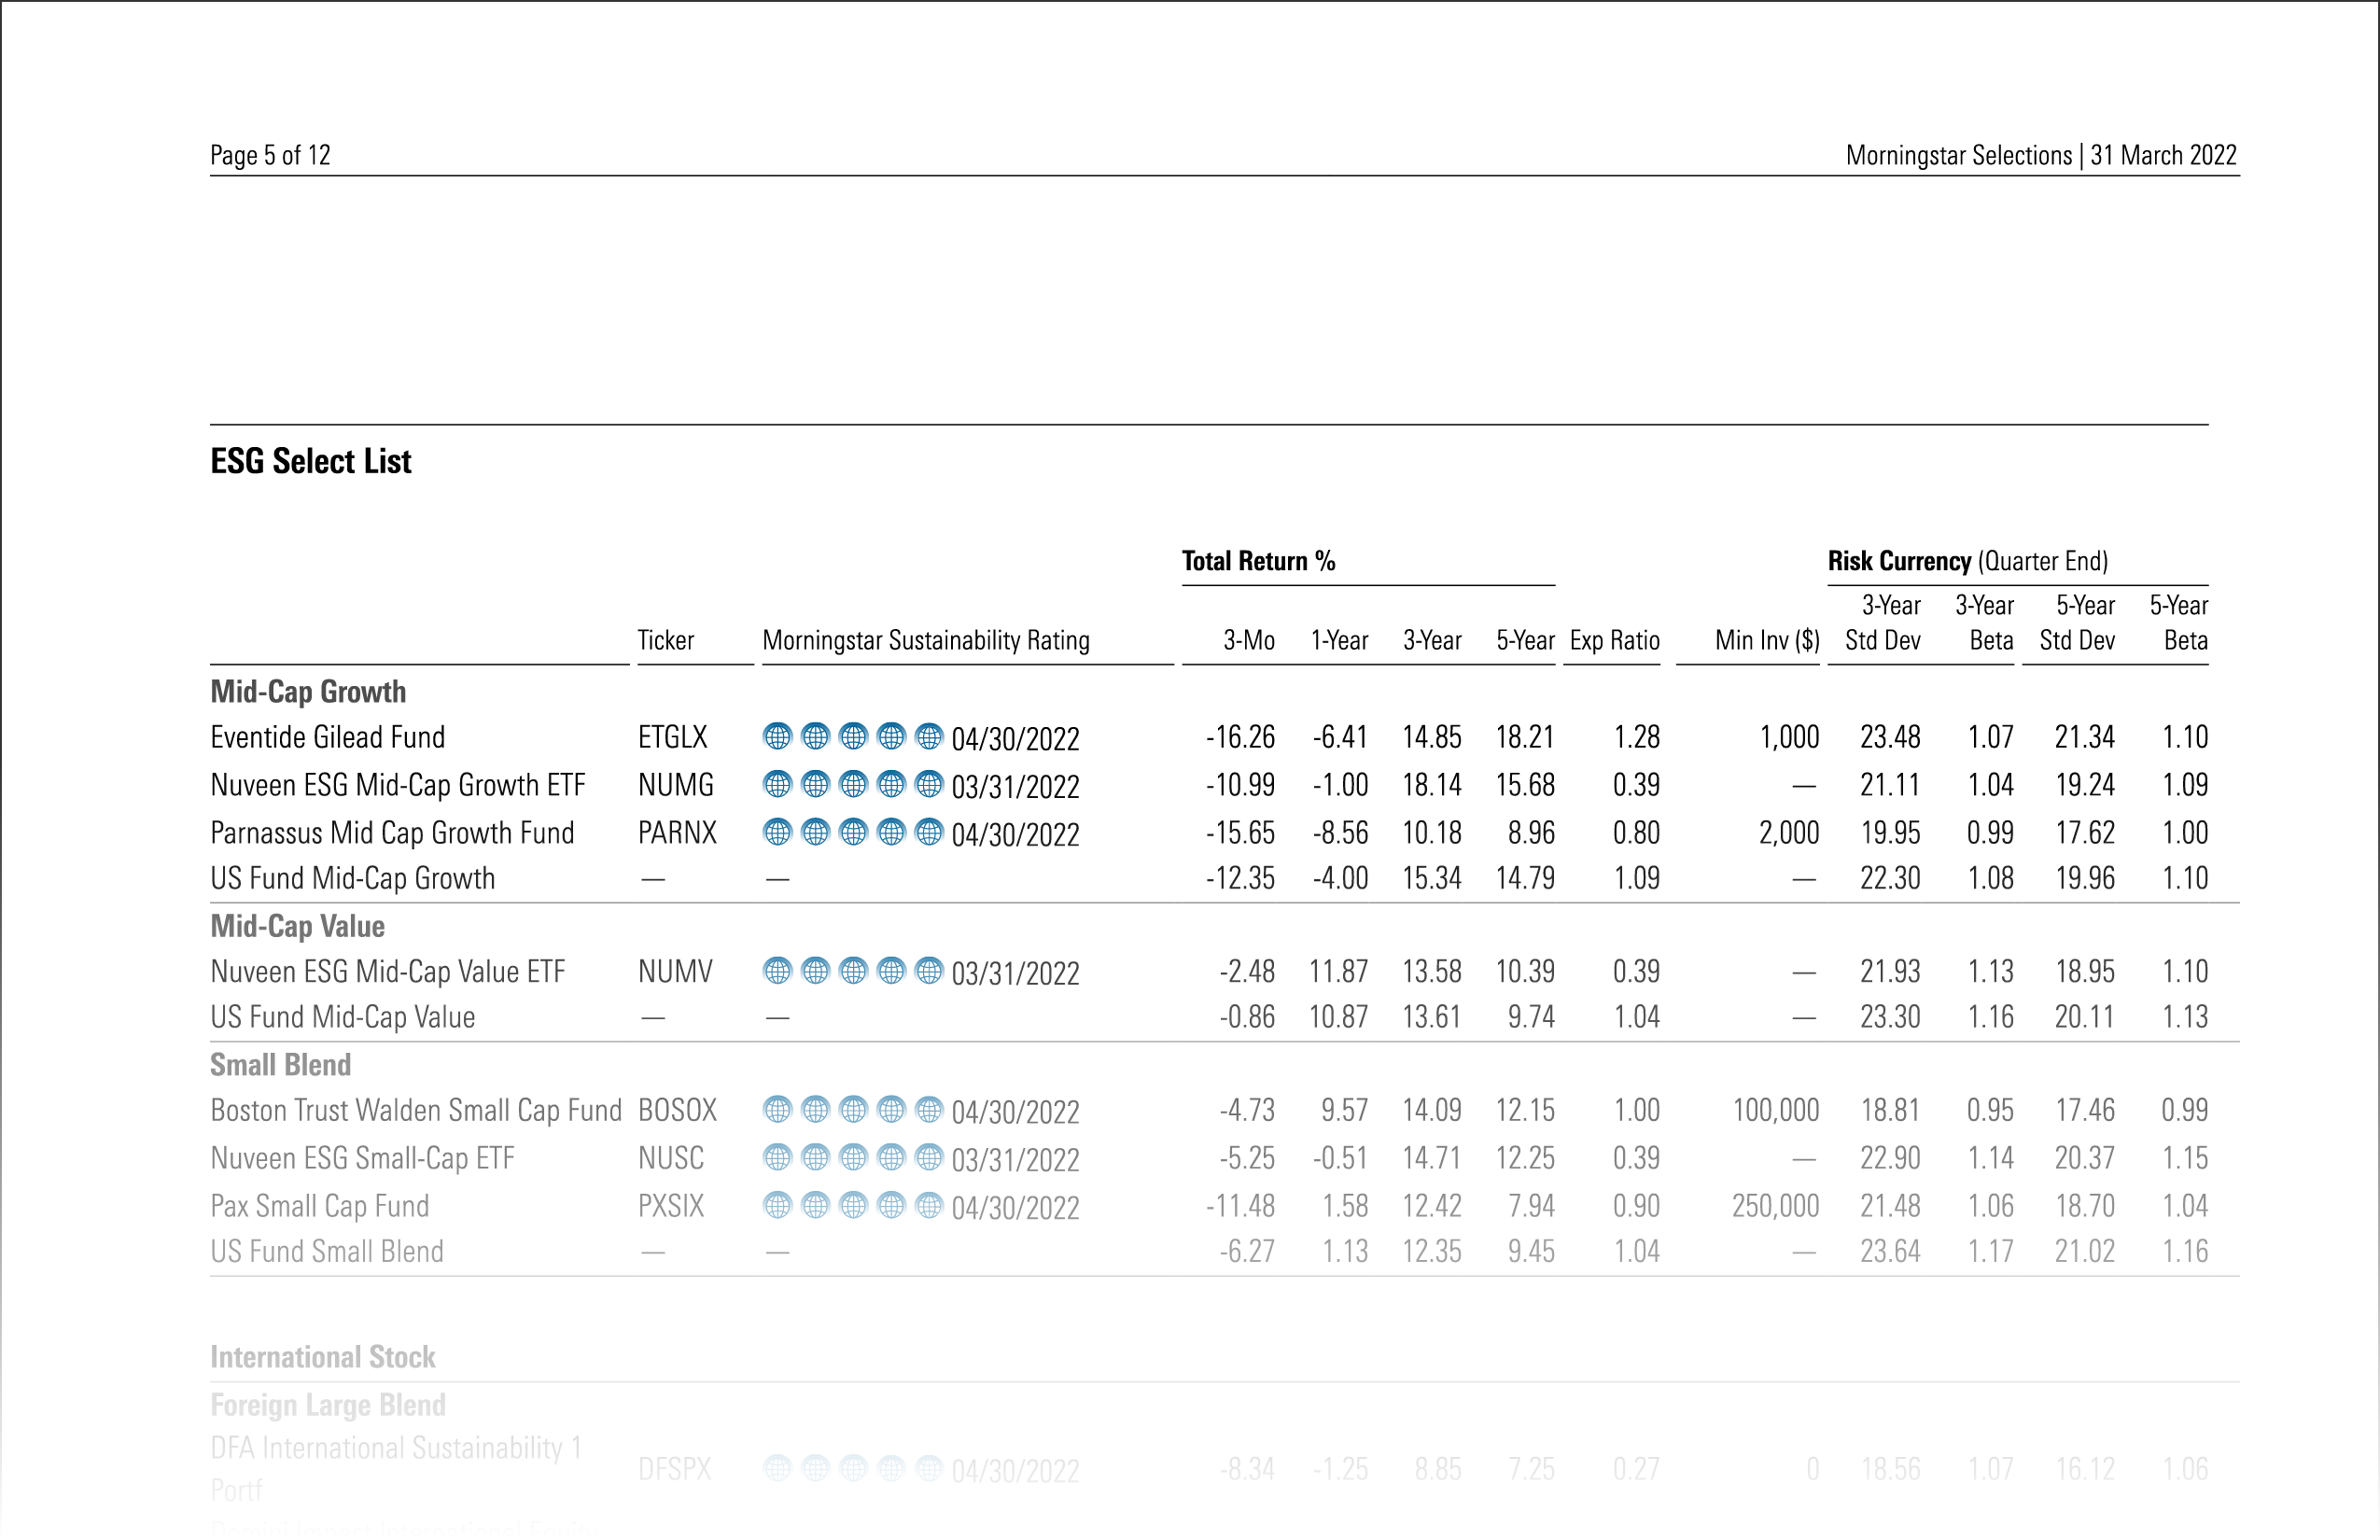Click the Morningstar Sustainability Rating column header
This screenshot has height=1540, width=2380.
click(925, 641)
